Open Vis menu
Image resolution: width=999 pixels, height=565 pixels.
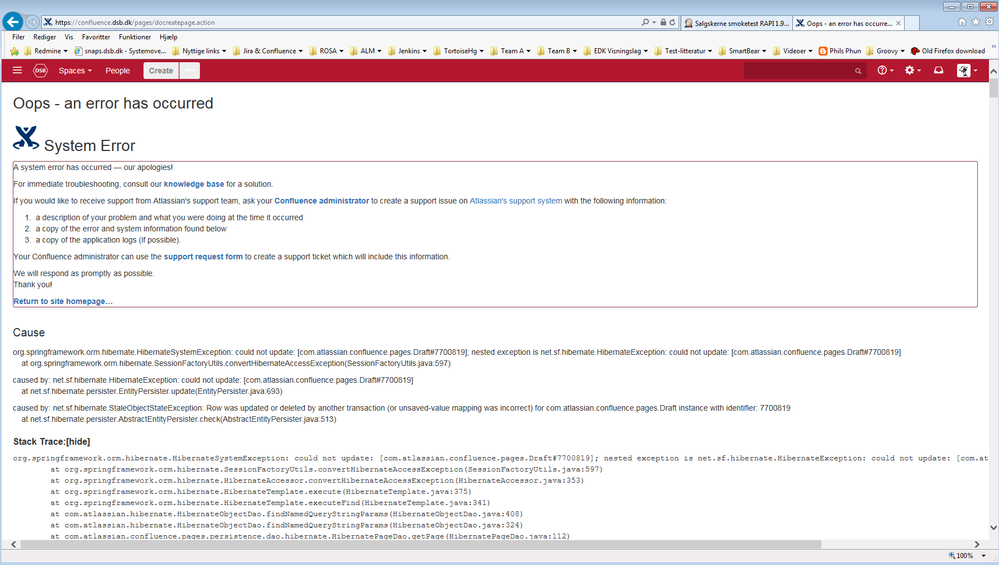pos(69,37)
